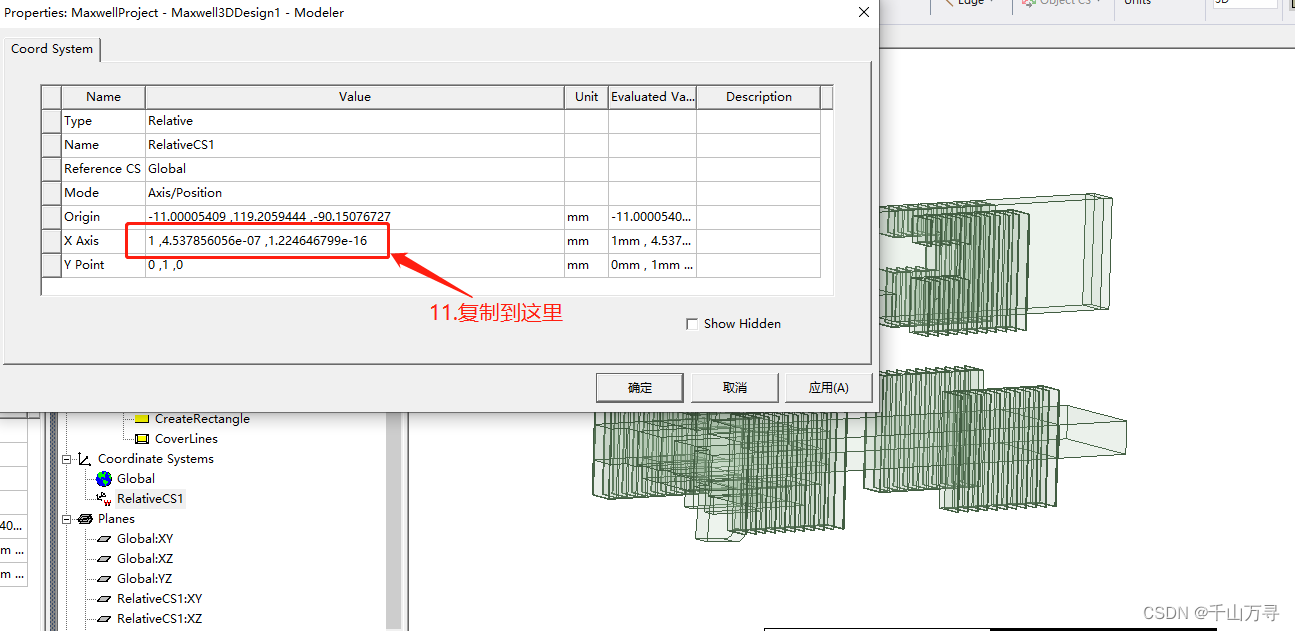
Task: Click the 'Origin' name cell
Action: click(103, 217)
